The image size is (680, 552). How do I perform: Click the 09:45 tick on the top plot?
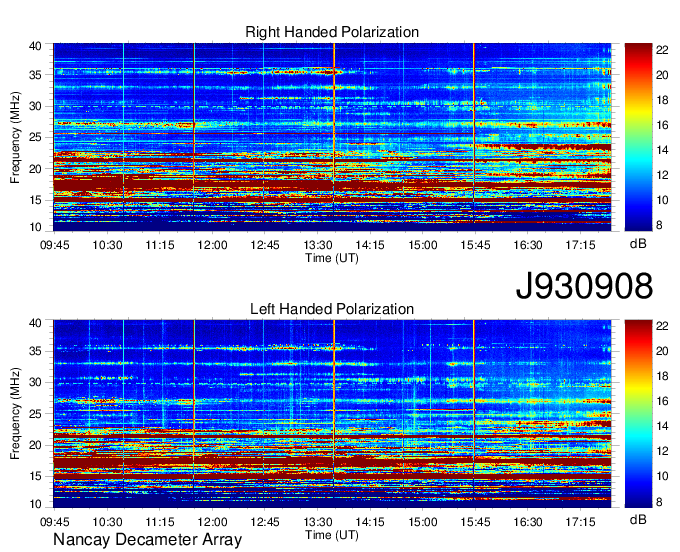[x=54, y=245]
